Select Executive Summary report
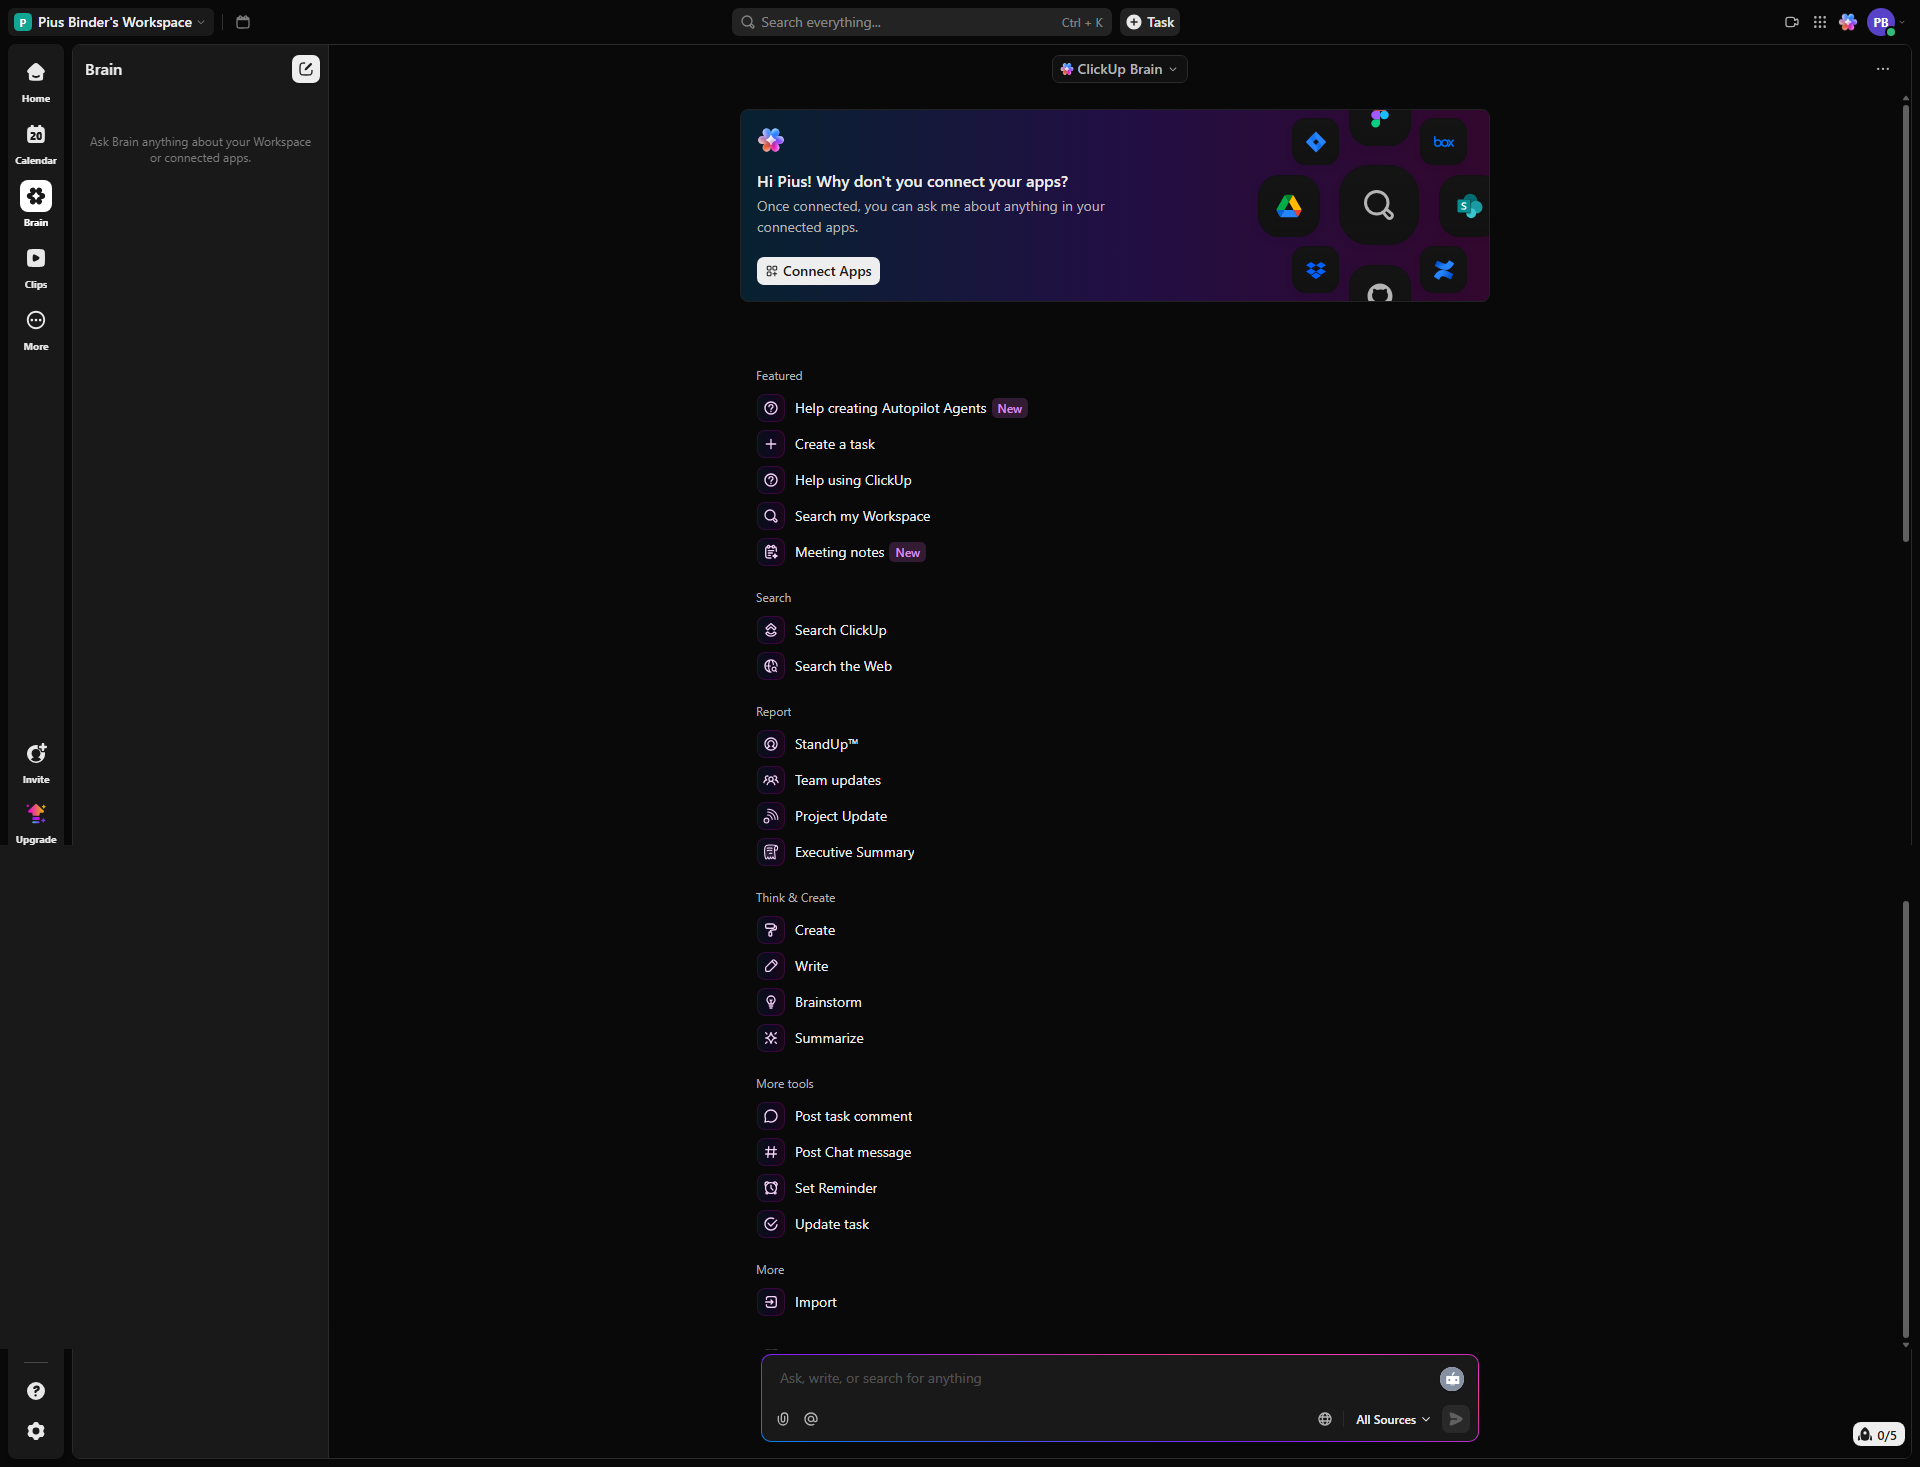Screen dimensions: 1920x1467 point(836,852)
